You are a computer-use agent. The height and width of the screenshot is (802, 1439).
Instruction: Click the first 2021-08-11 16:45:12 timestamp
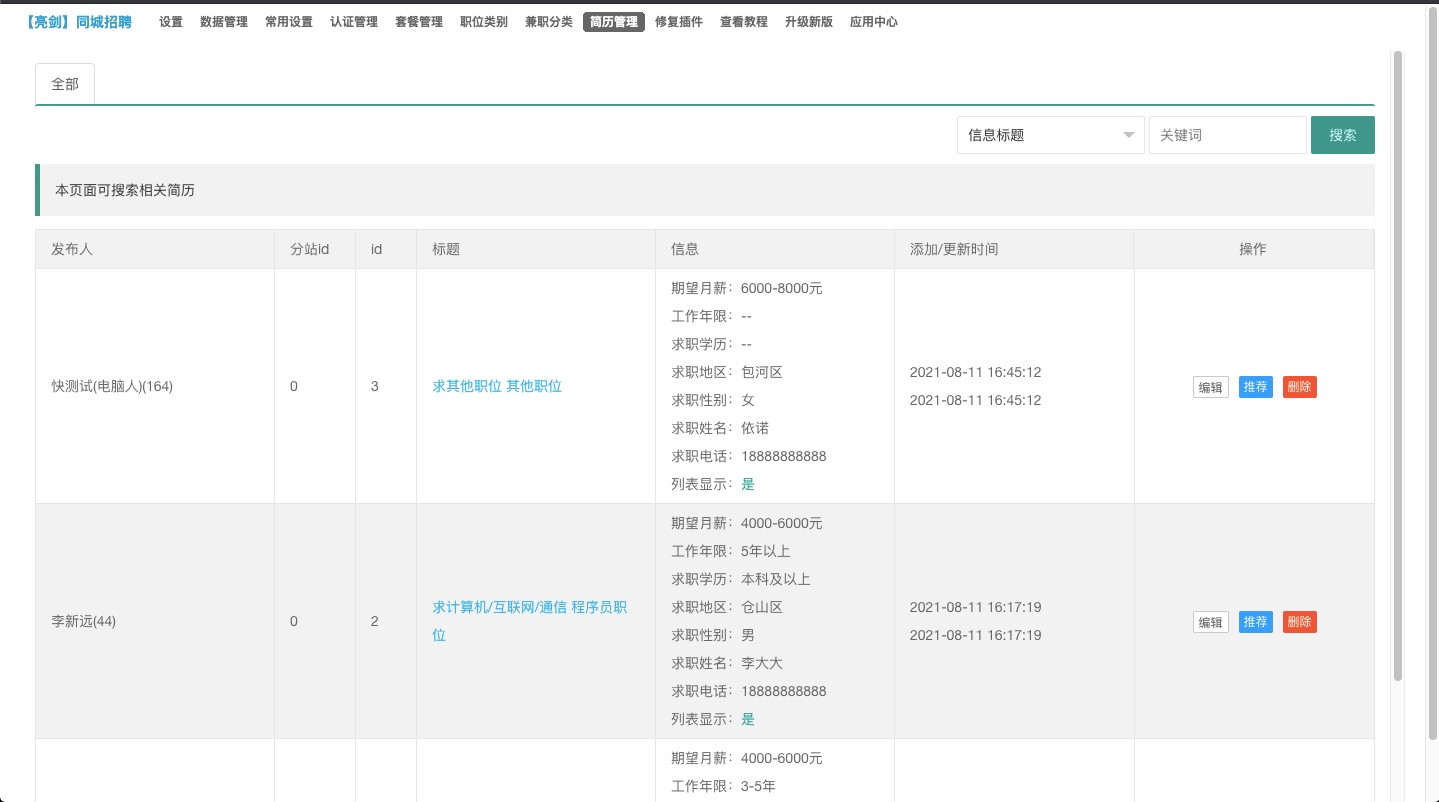(x=976, y=372)
